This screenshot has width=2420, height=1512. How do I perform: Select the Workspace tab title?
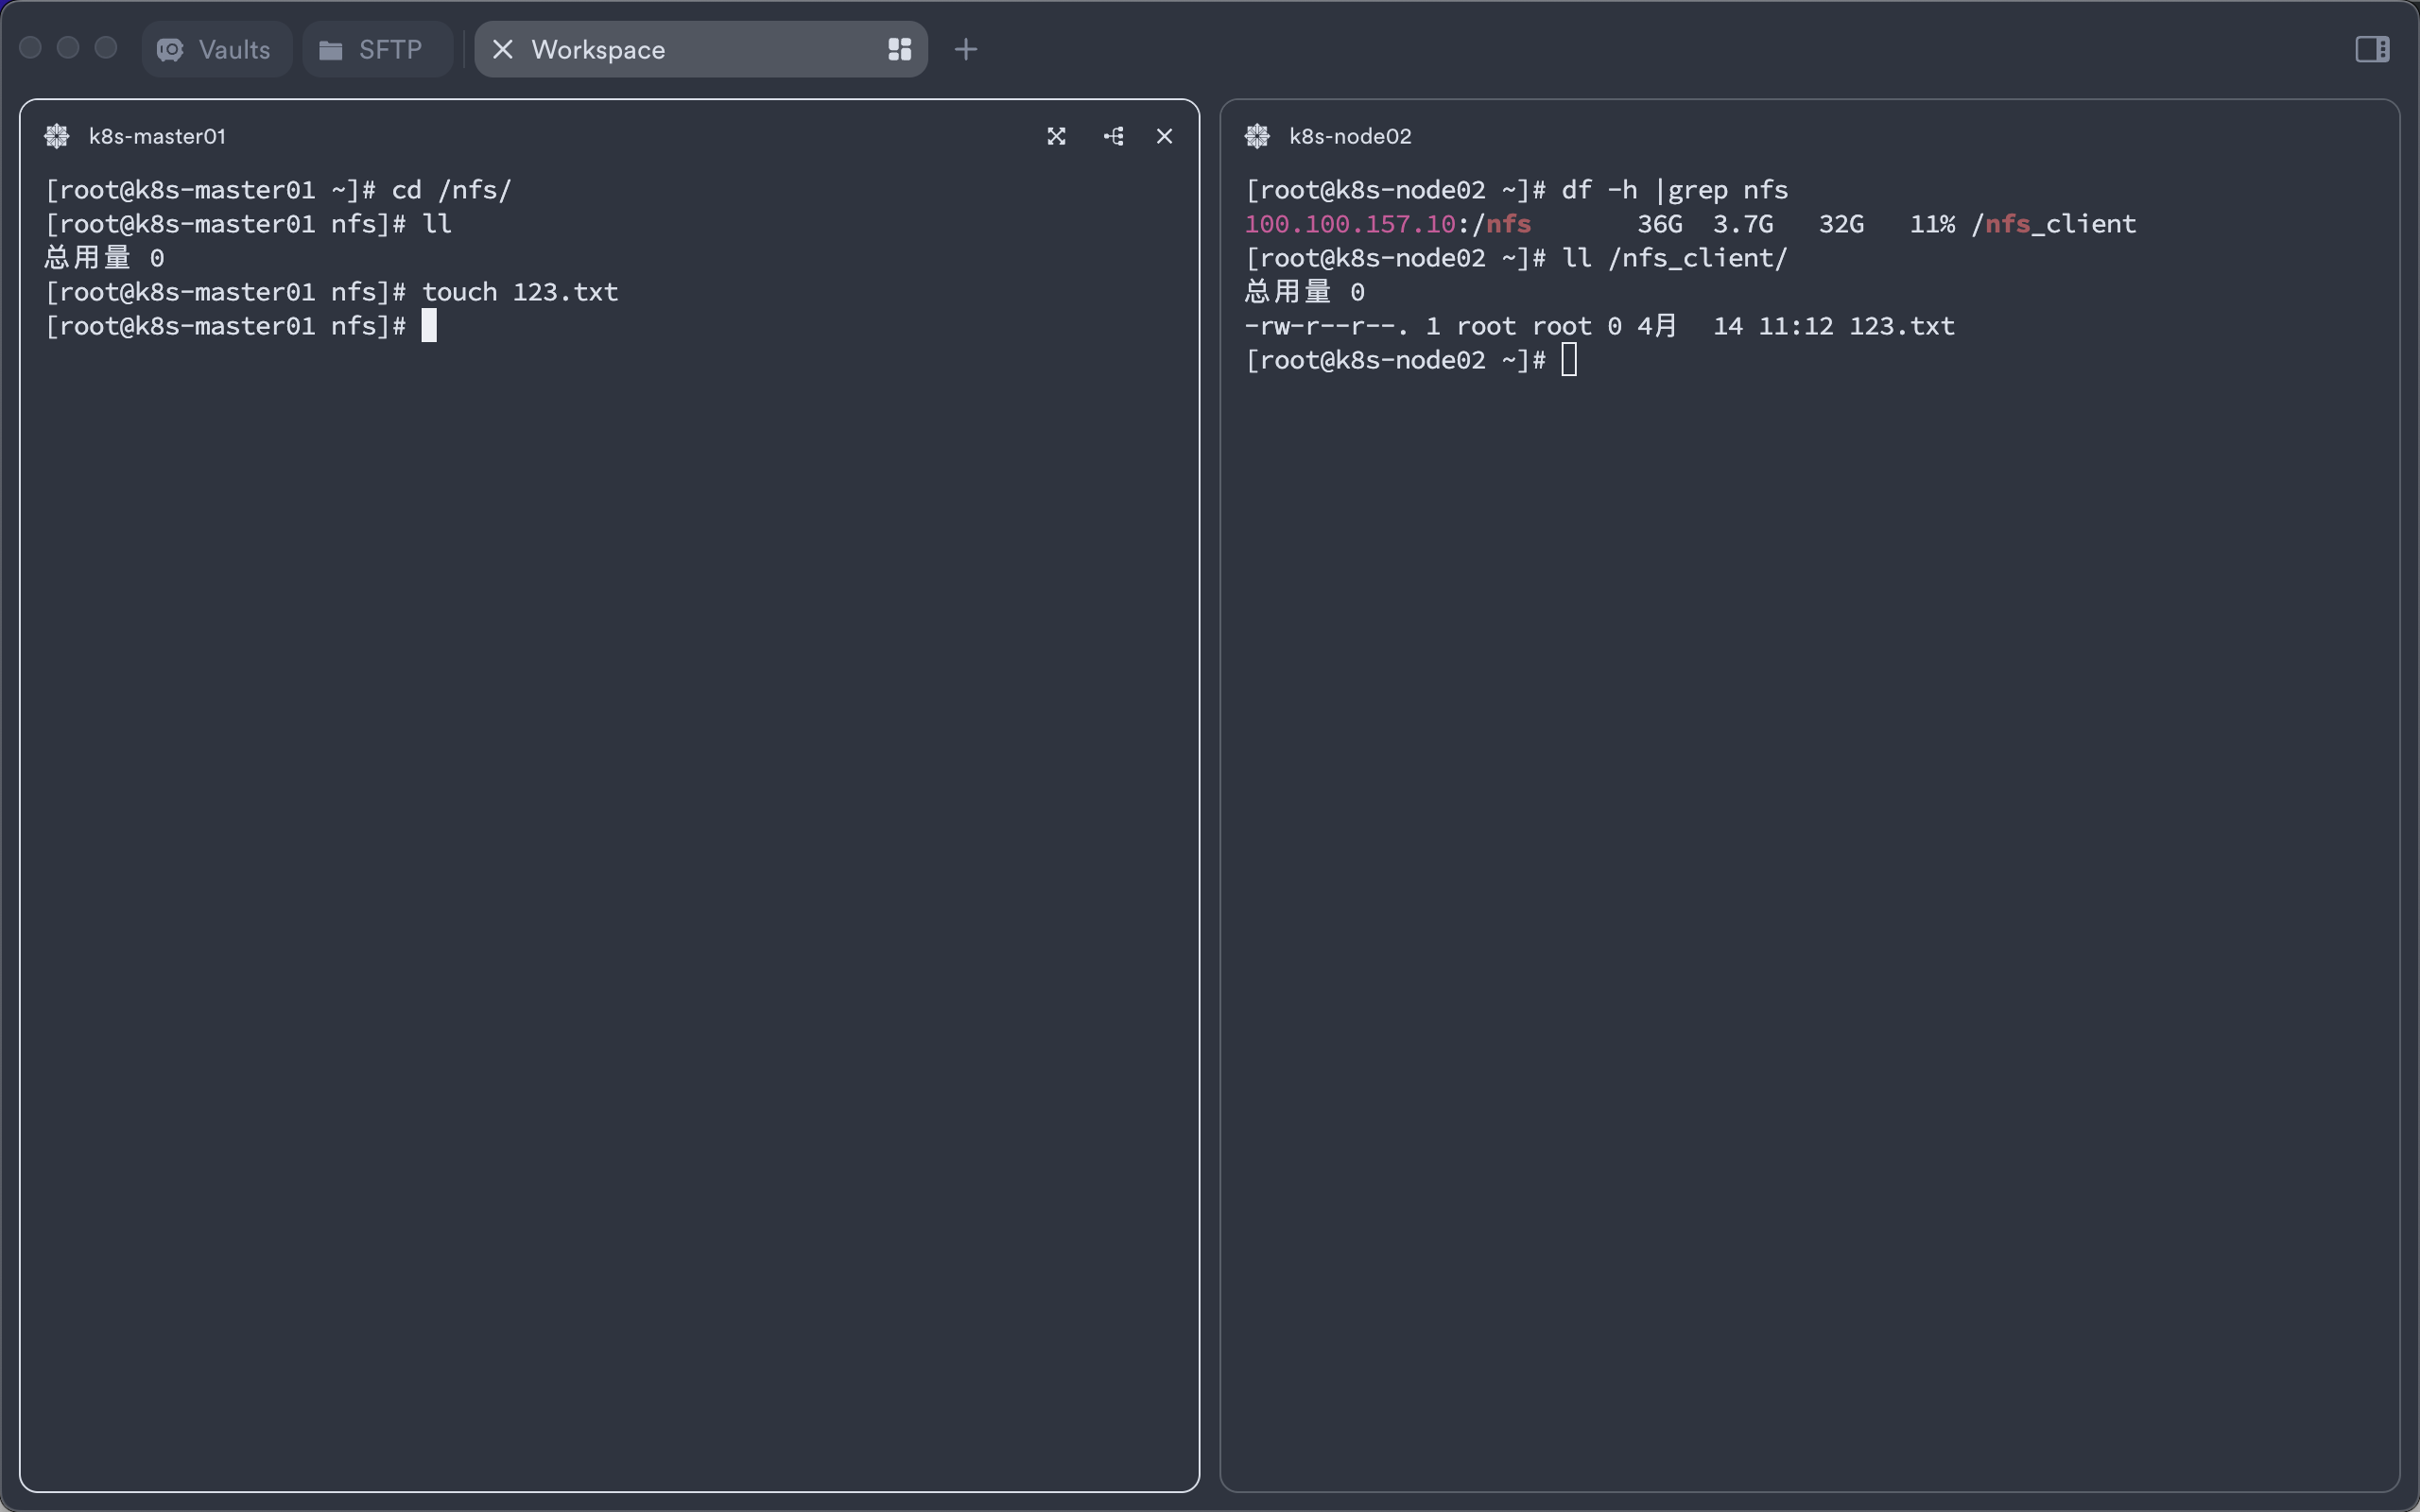point(598,50)
